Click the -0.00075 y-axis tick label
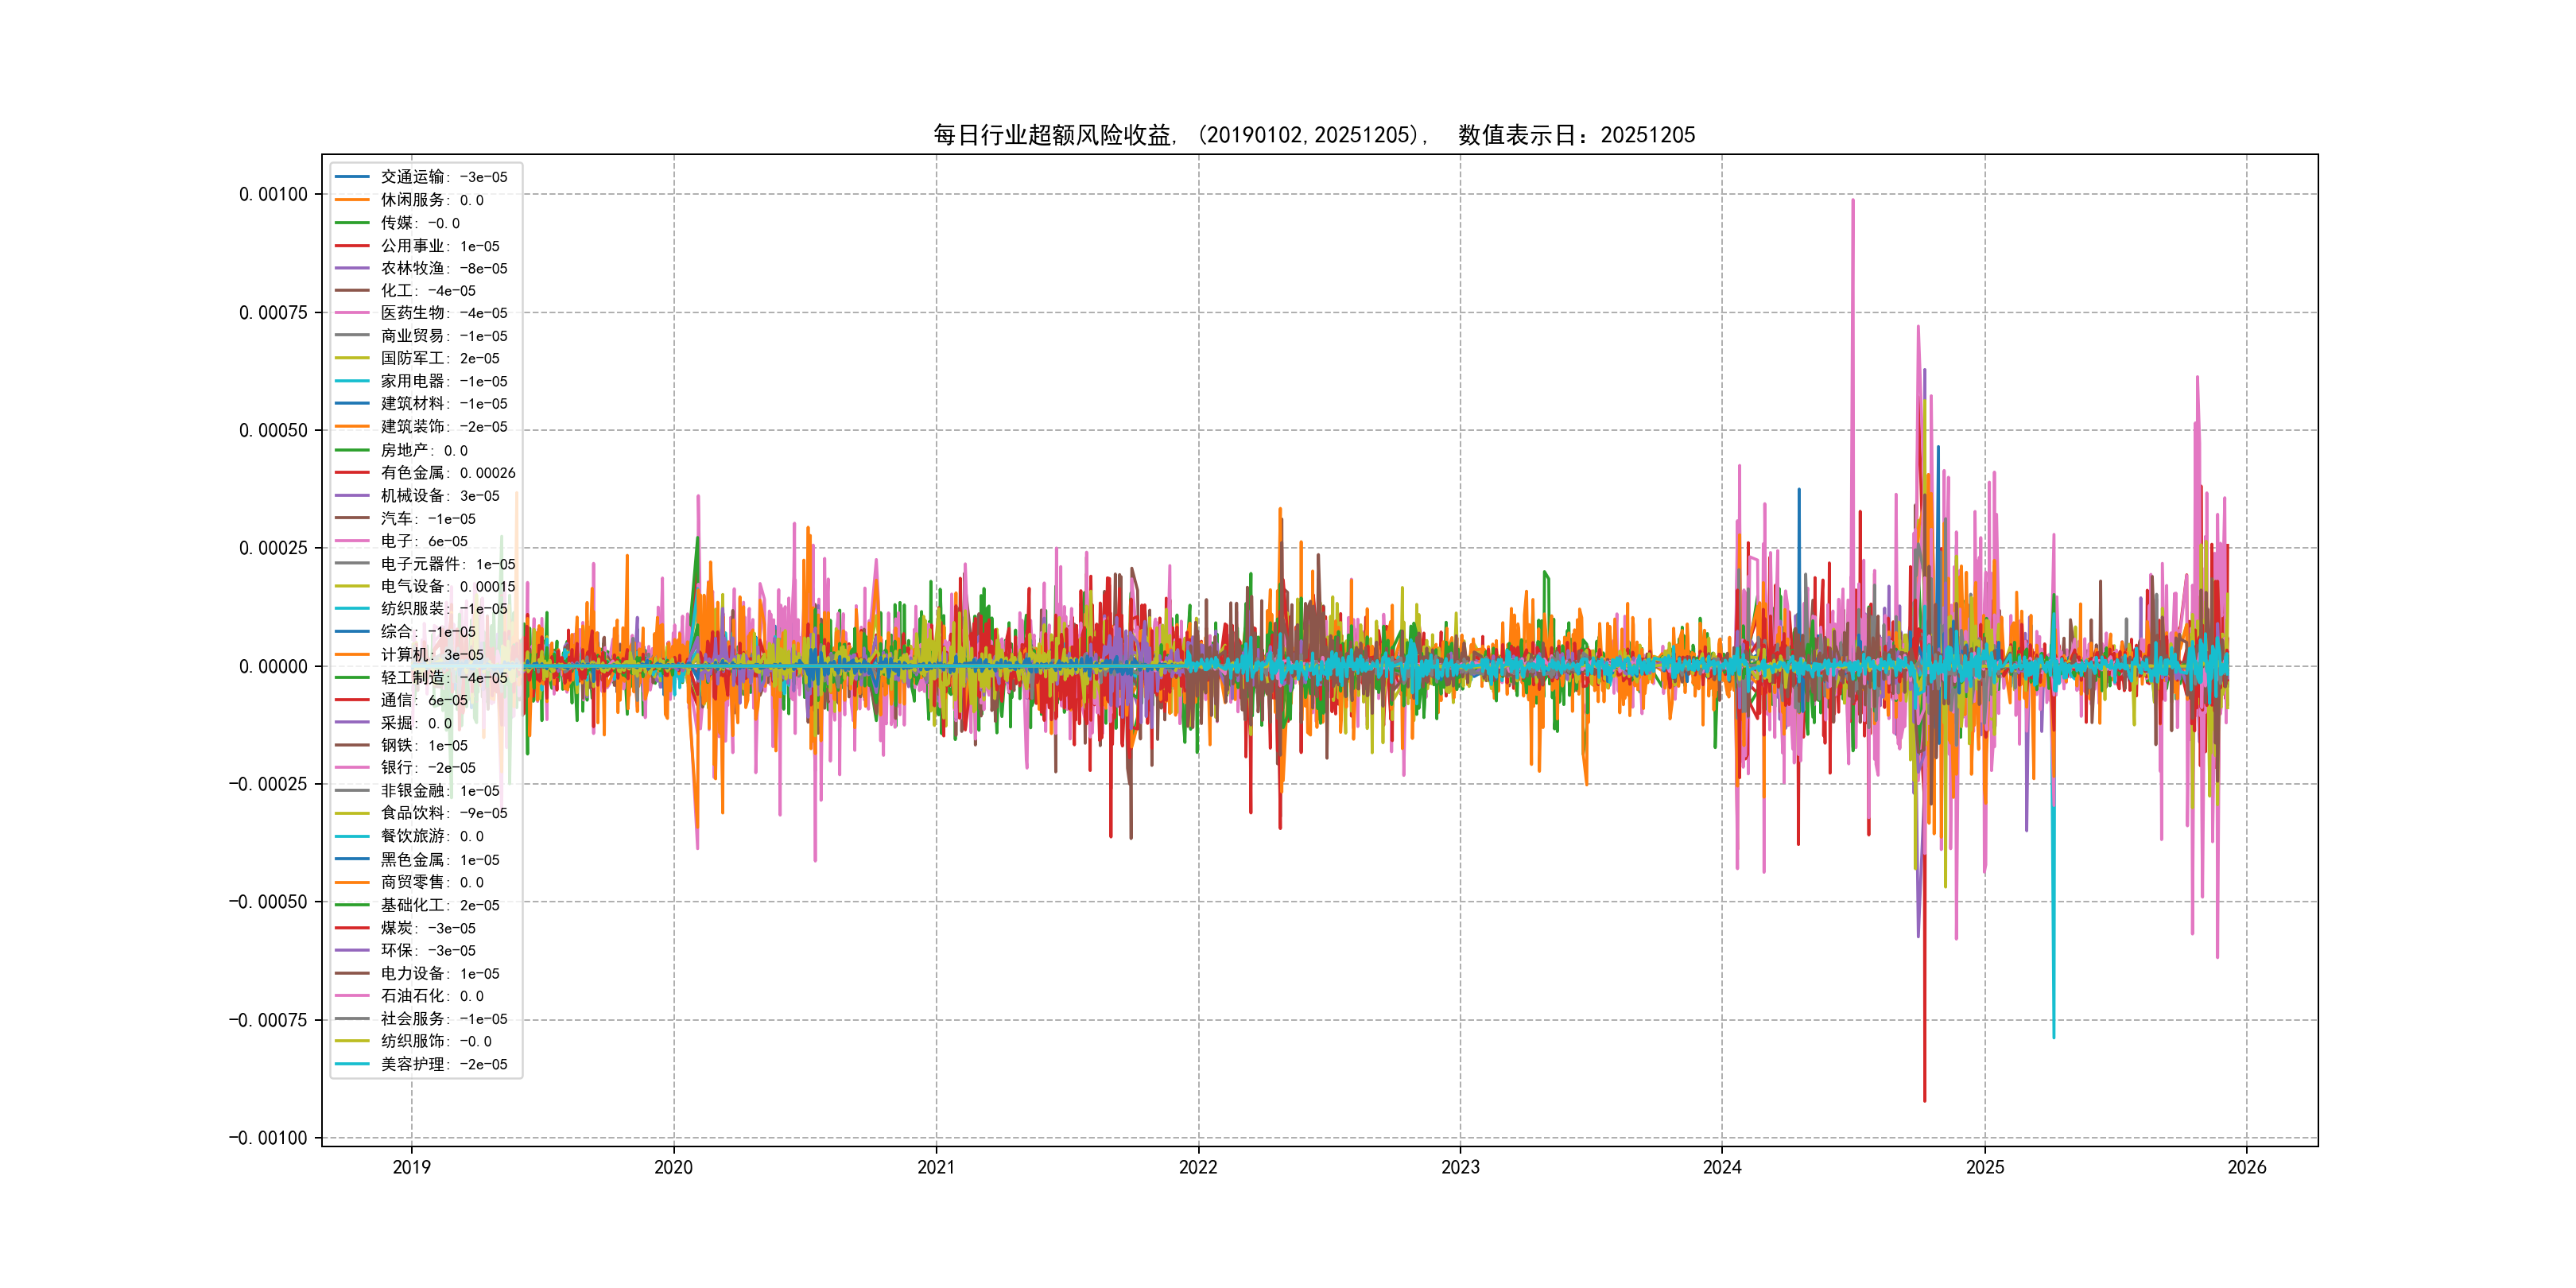Image resolution: width=2576 pixels, height=1288 pixels. (x=268, y=1020)
